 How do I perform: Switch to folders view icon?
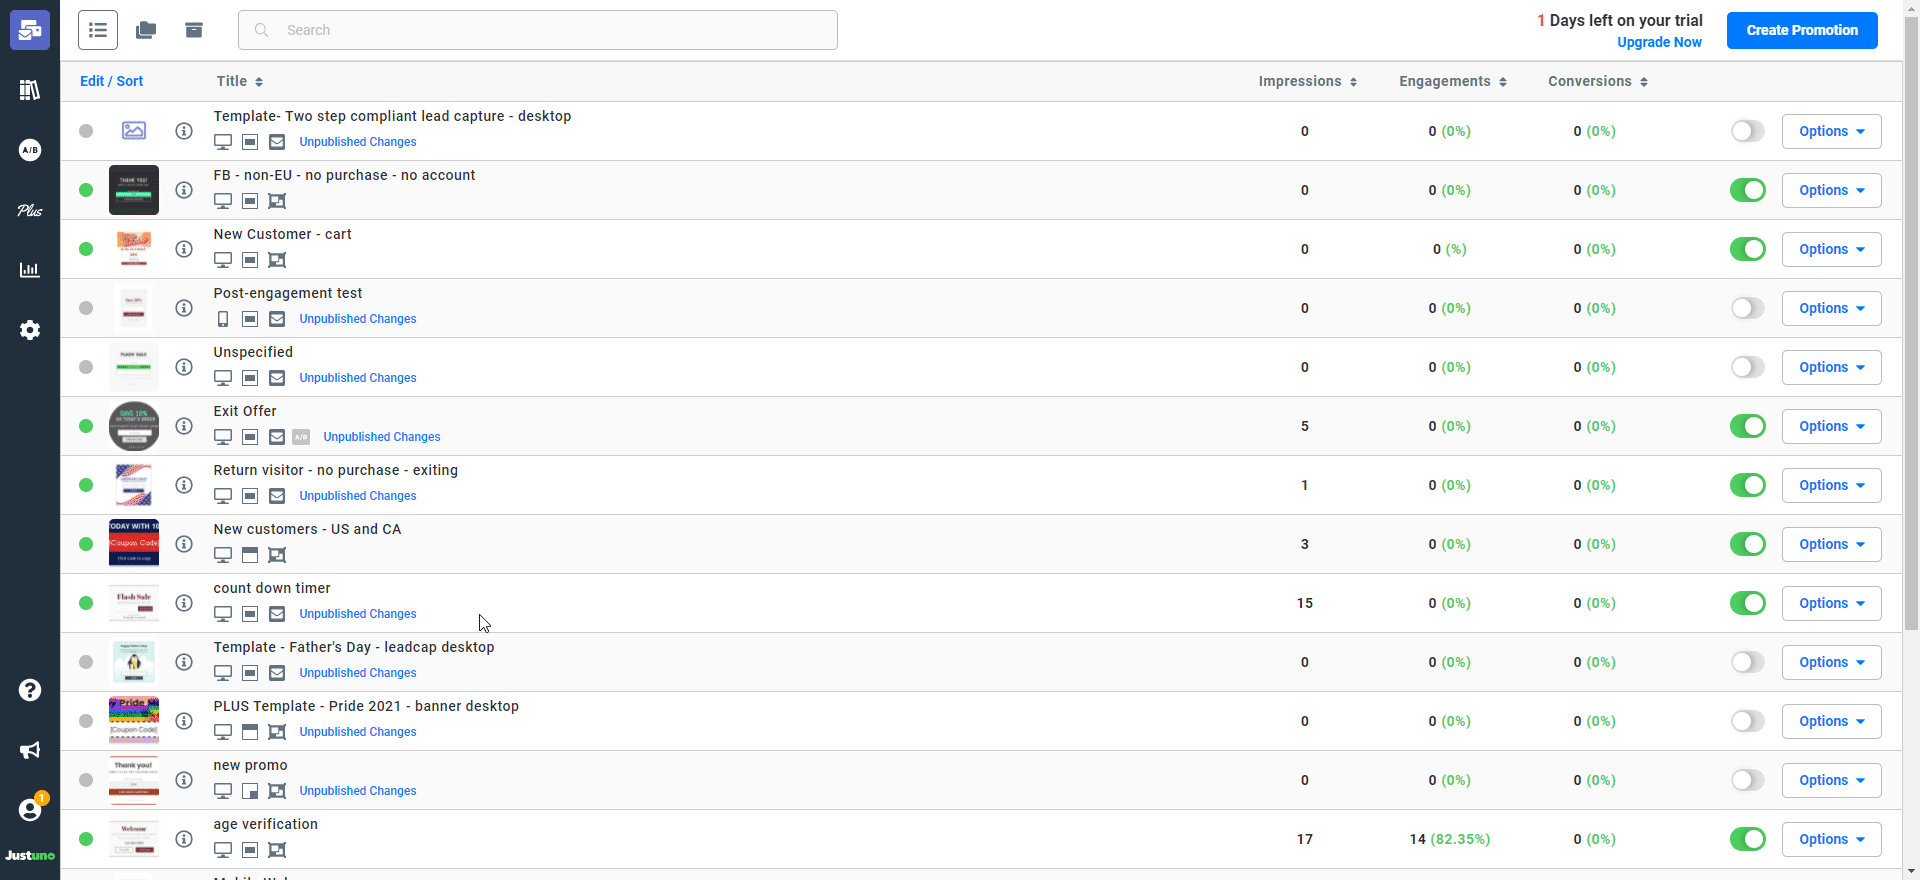pyautogui.click(x=146, y=30)
